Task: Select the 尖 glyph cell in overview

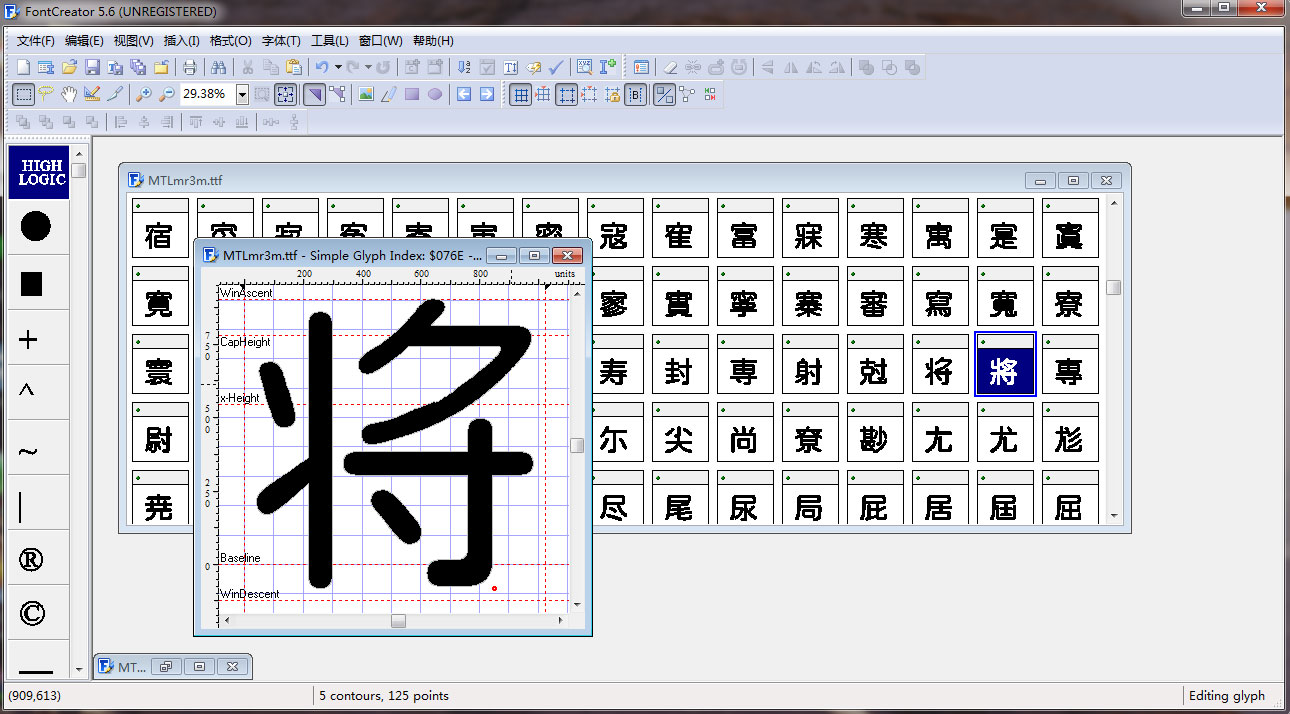Action: (x=680, y=432)
